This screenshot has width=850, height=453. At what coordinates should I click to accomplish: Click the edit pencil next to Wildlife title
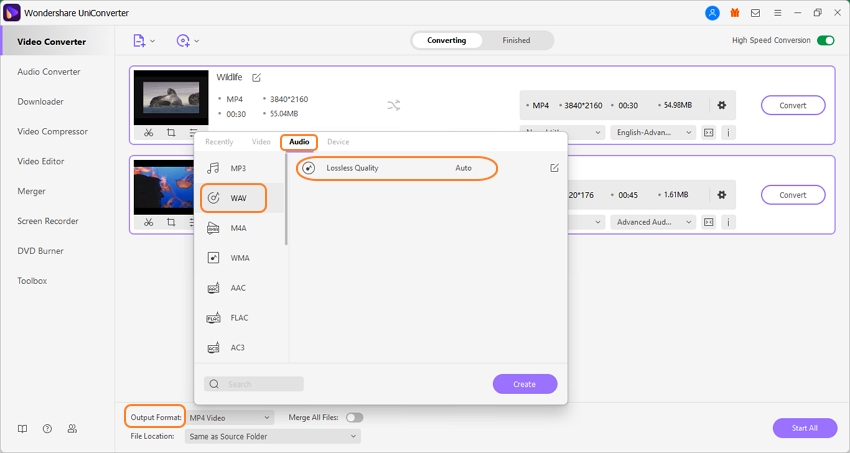(257, 77)
